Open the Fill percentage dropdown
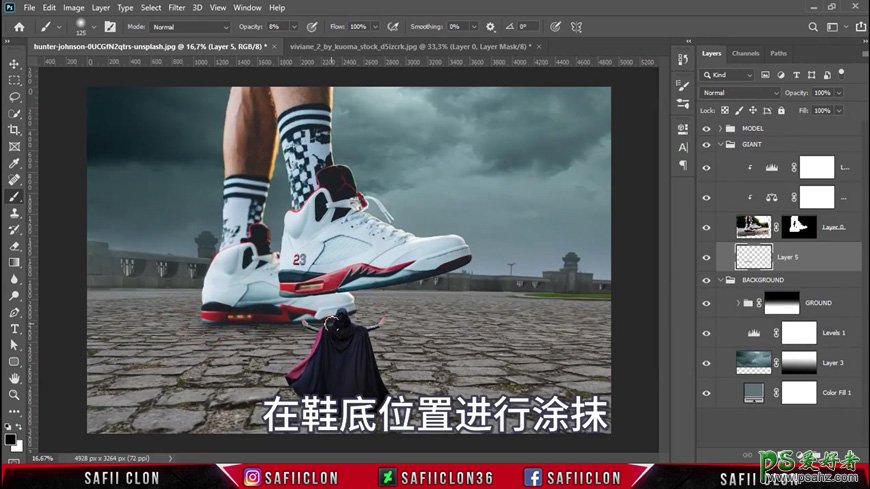The image size is (870, 489). (839, 110)
